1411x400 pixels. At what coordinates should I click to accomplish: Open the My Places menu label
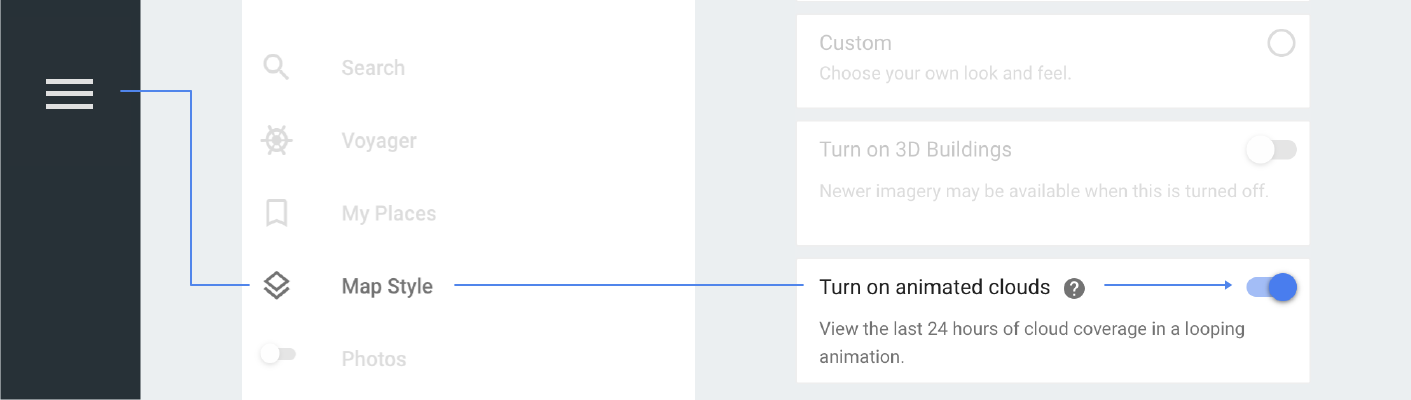coord(388,214)
